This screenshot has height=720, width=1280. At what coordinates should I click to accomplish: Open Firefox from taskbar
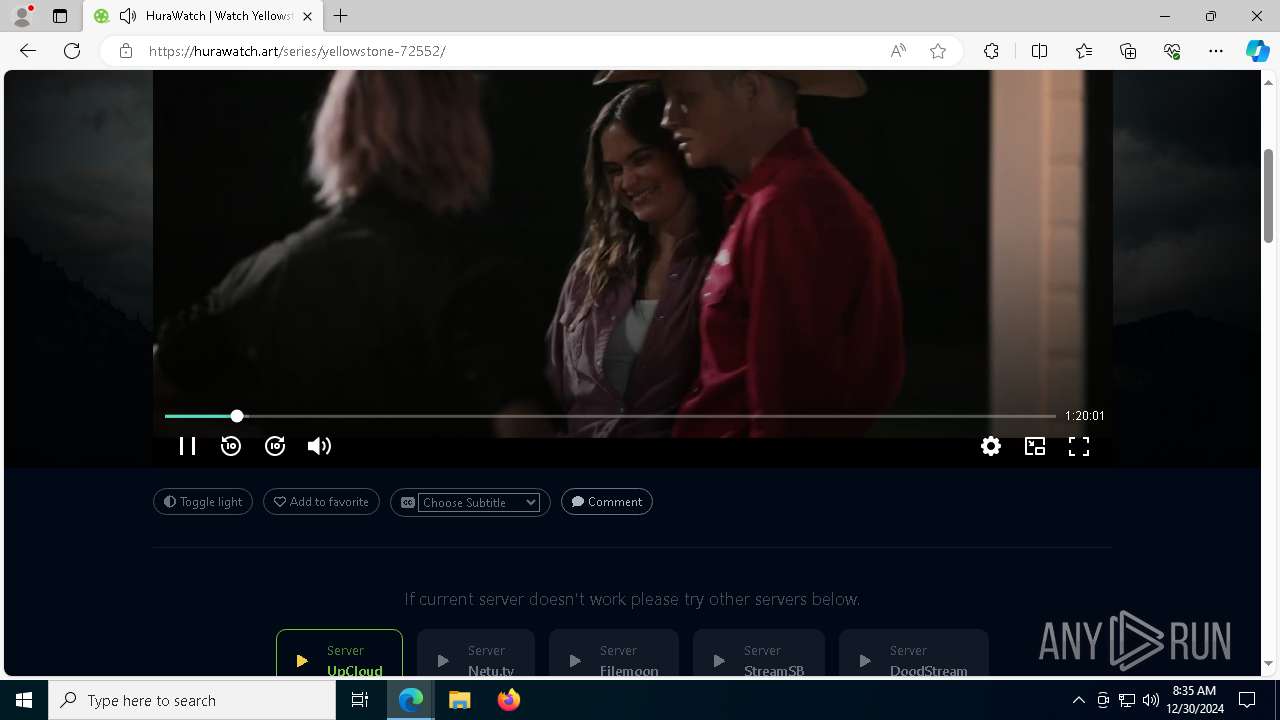pyautogui.click(x=508, y=700)
